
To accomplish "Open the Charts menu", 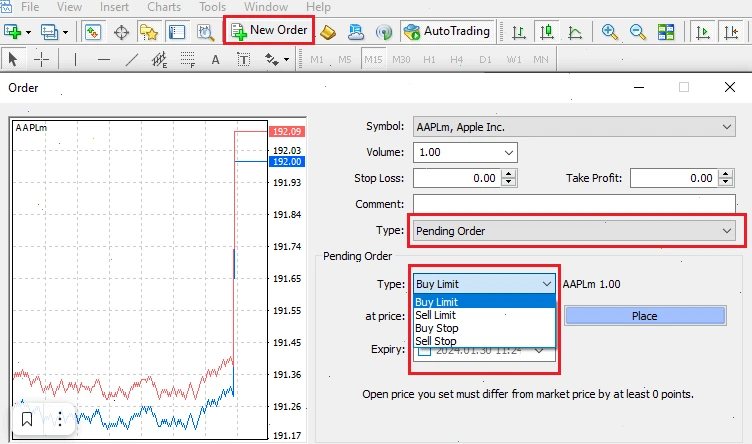I will click(x=164, y=7).
